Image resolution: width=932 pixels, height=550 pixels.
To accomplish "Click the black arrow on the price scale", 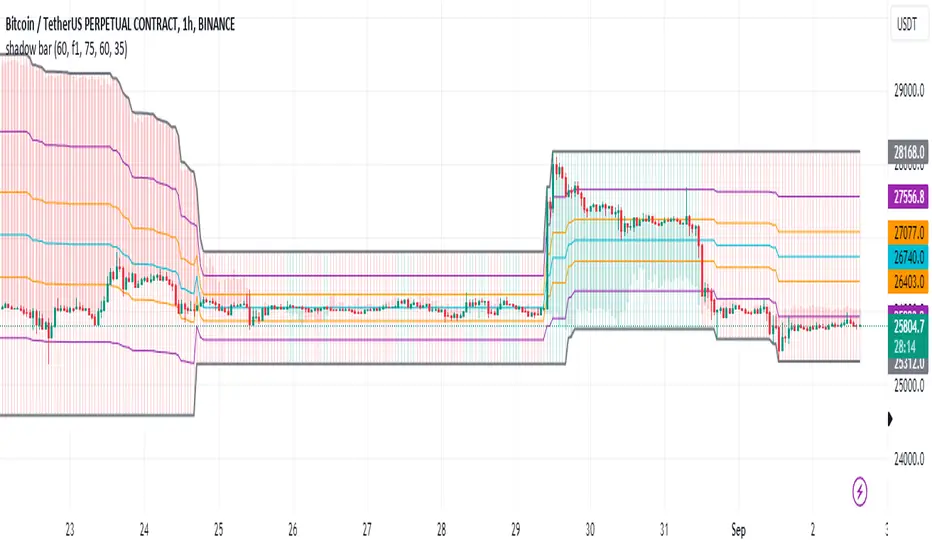I will tap(891, 420).
